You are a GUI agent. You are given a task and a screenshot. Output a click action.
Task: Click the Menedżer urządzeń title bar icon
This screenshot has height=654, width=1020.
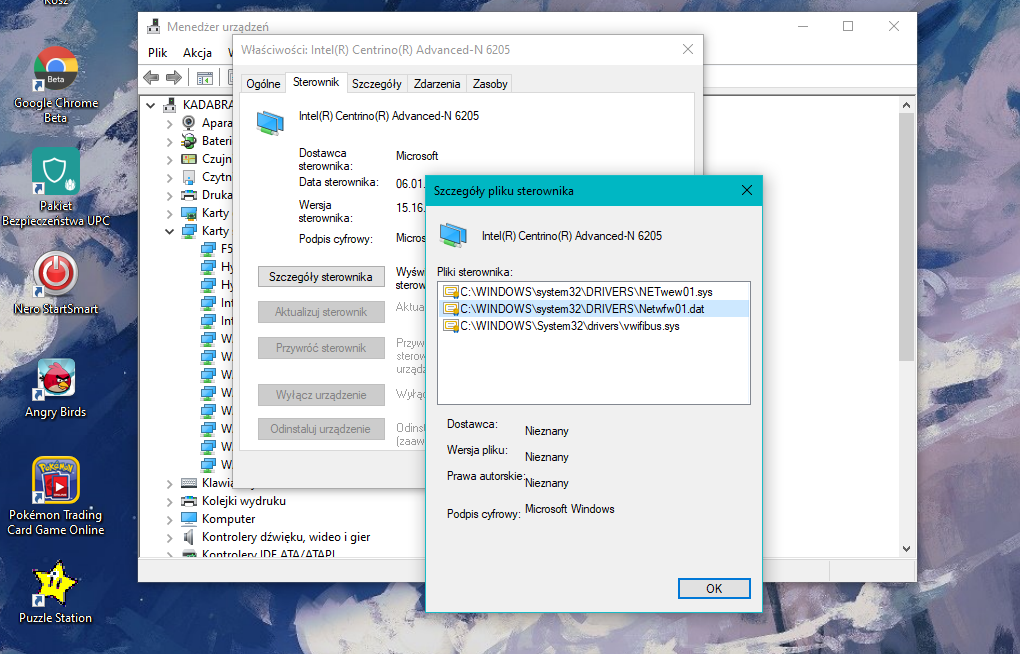click(x=154, y=26)
